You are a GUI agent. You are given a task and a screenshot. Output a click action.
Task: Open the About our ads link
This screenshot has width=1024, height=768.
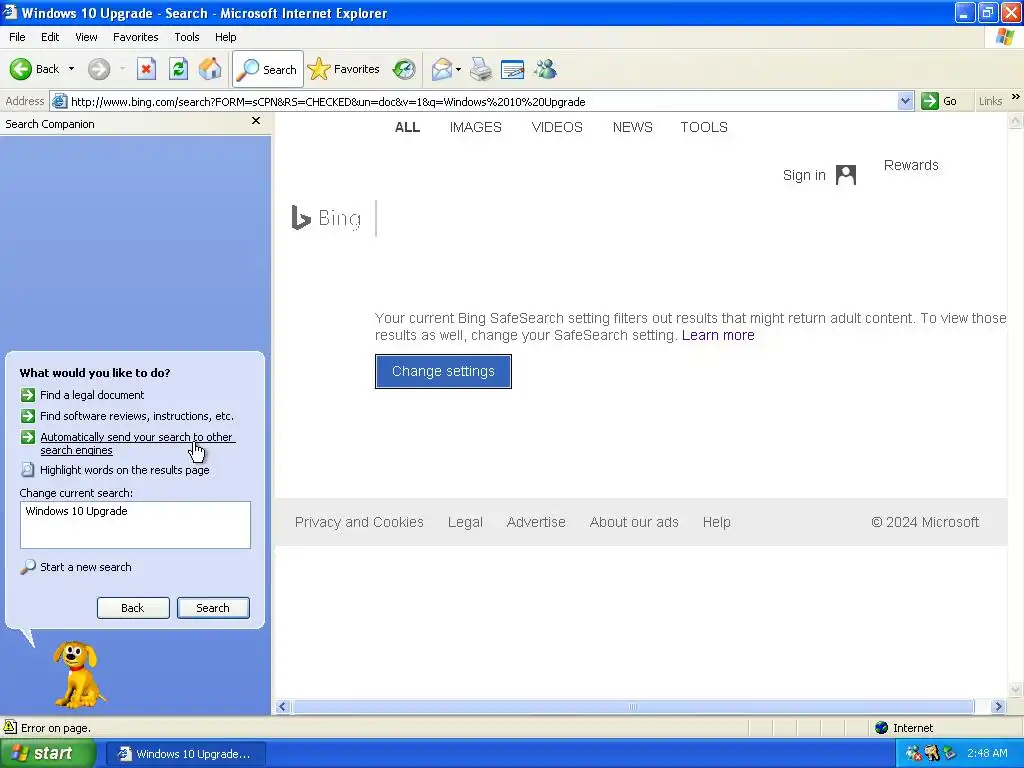(634, 522)
